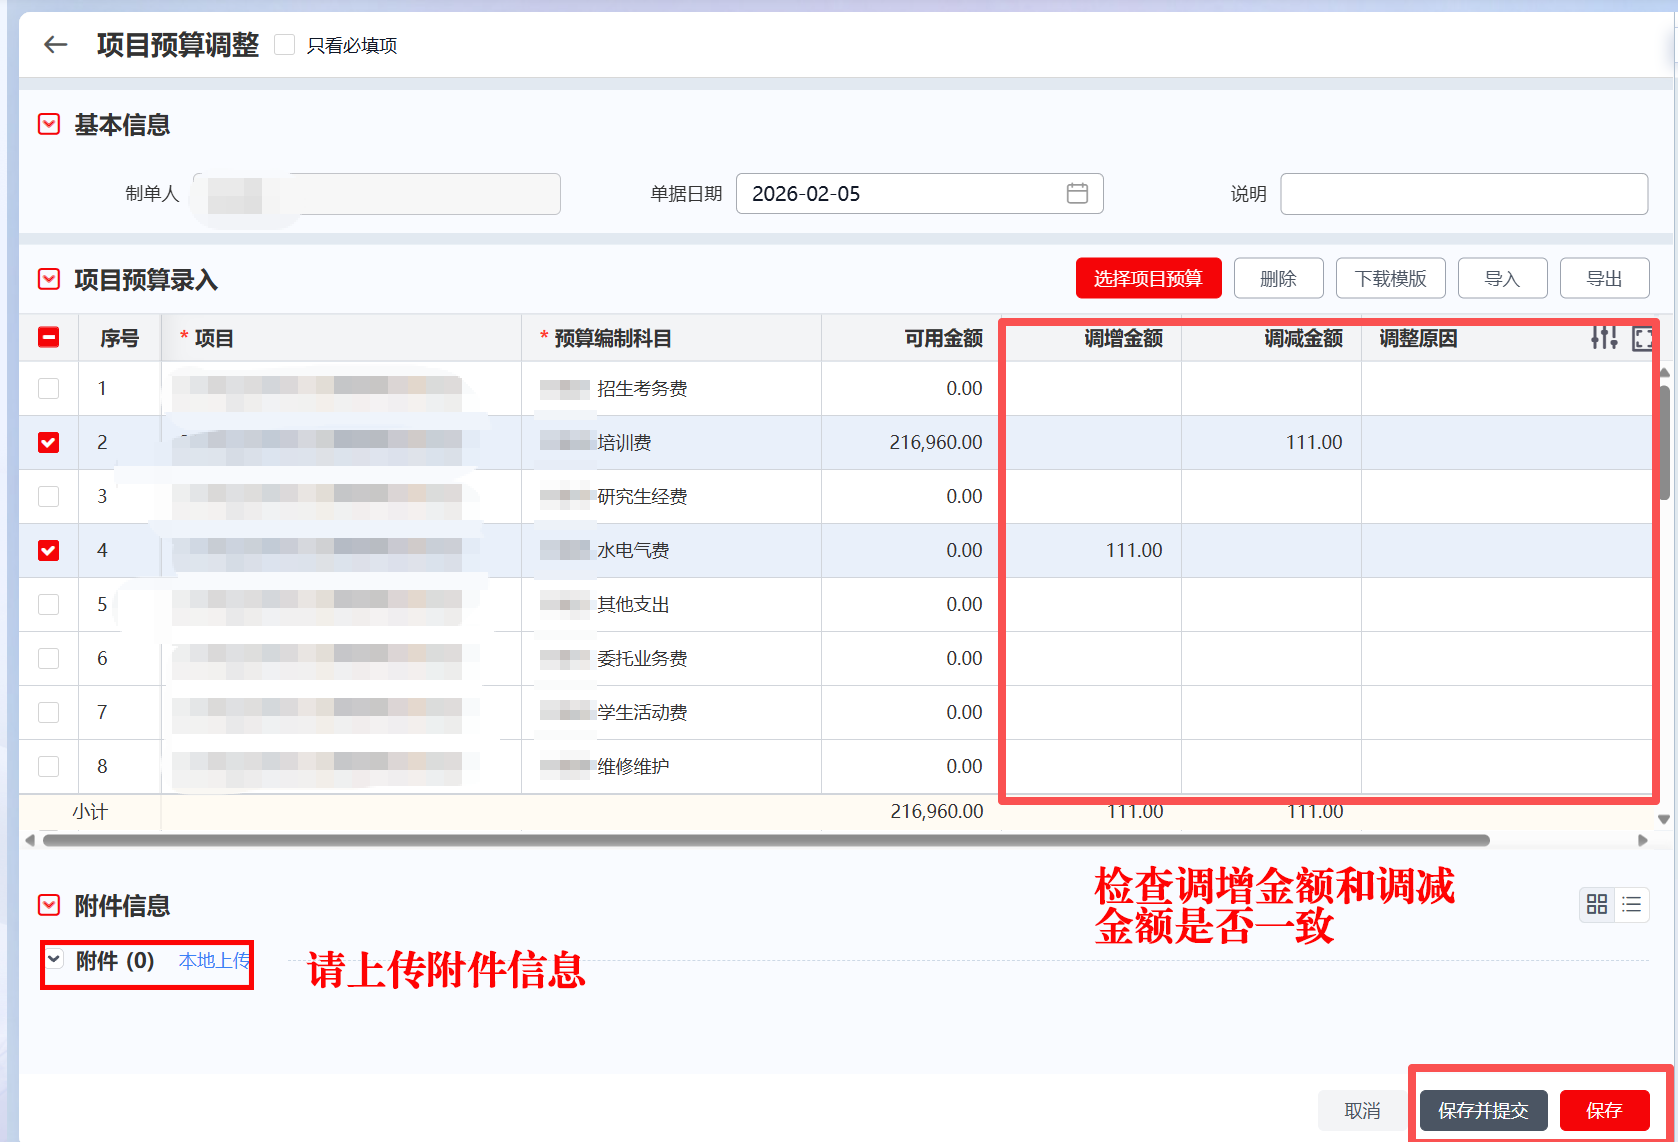Collapse the 附件信息 section

[49, 906]
